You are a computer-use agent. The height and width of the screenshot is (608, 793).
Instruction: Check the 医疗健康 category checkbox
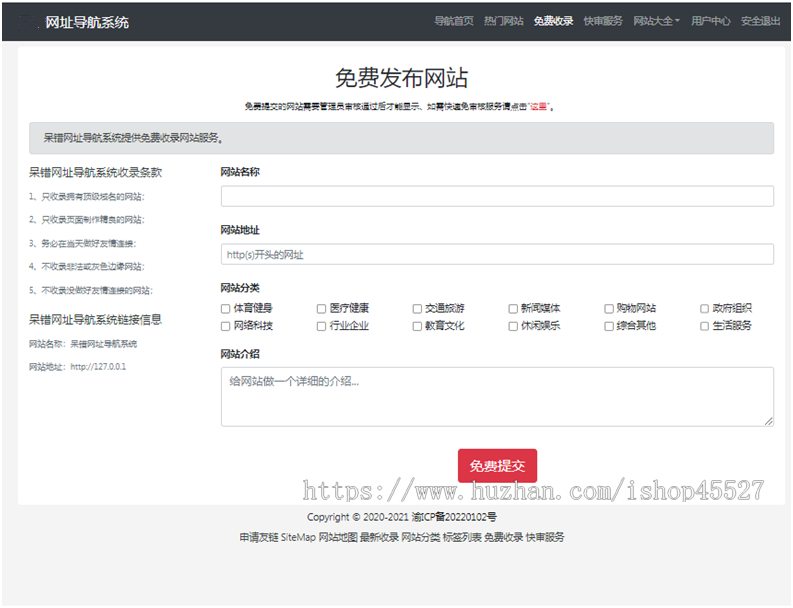(x=321, y=309)
